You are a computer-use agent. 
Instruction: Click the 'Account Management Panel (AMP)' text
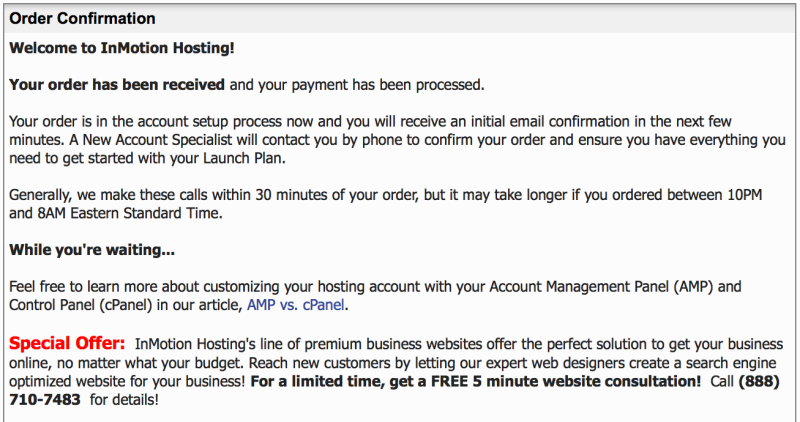(x=602, y=287)
